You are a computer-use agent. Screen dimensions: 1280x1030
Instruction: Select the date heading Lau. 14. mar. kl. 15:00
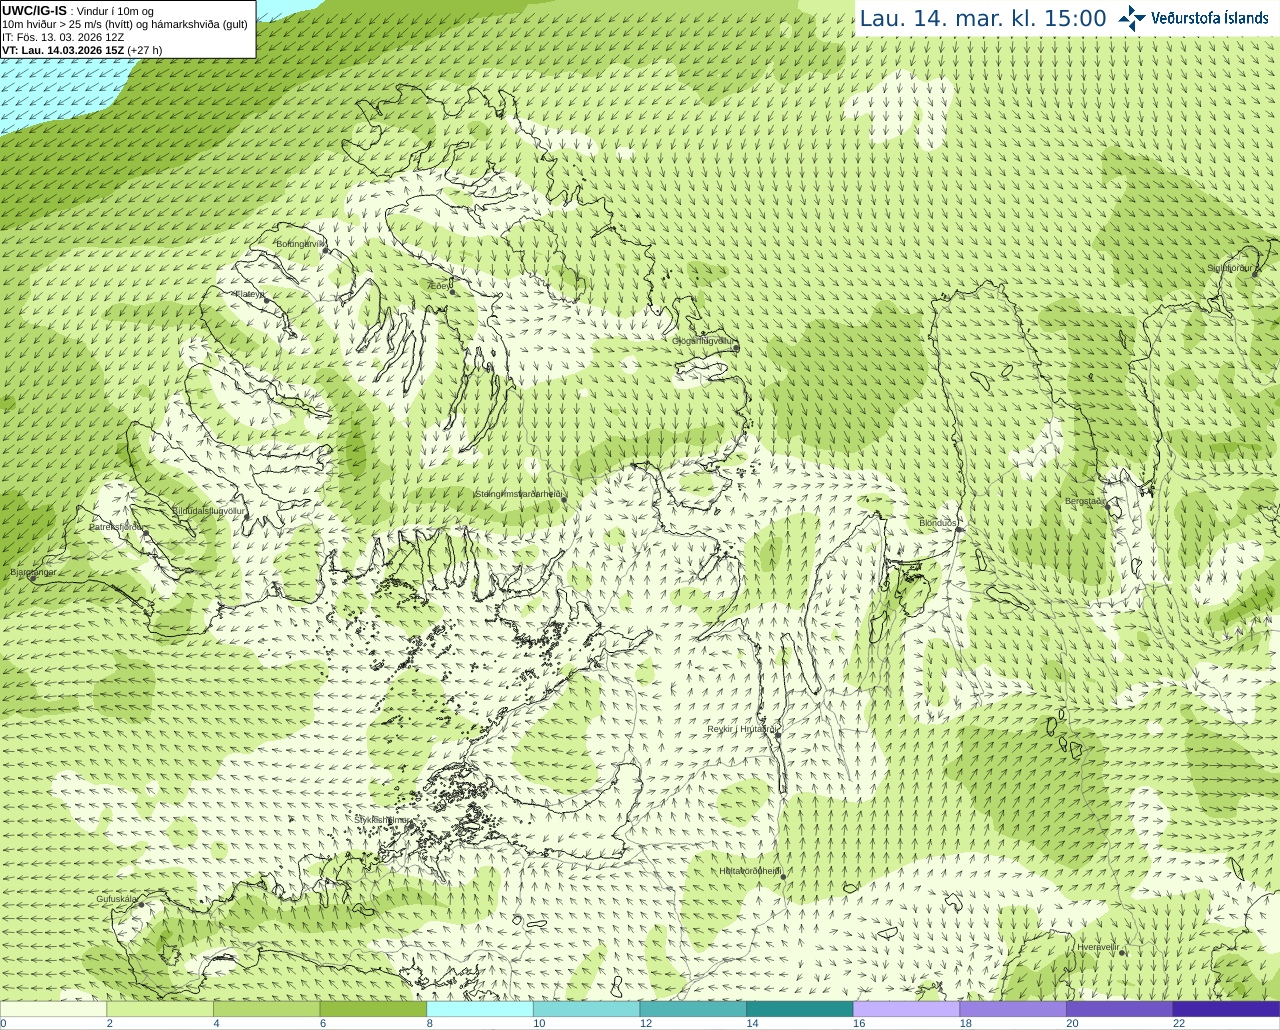click(x=983, y=19)
